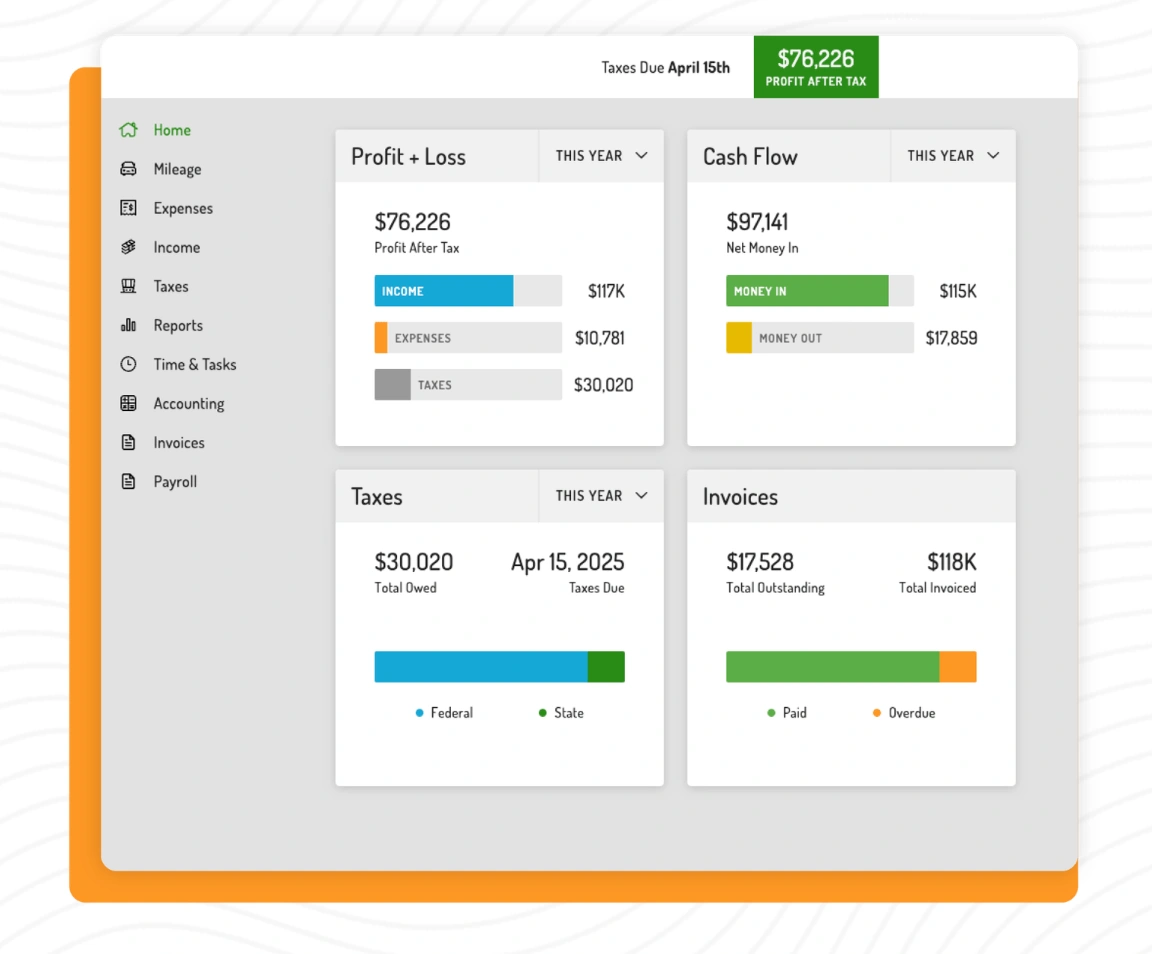Viewport: 1152px width, 954px height.
Task: Click chevron in Profit + Loss header
Action: coord(641,156)
